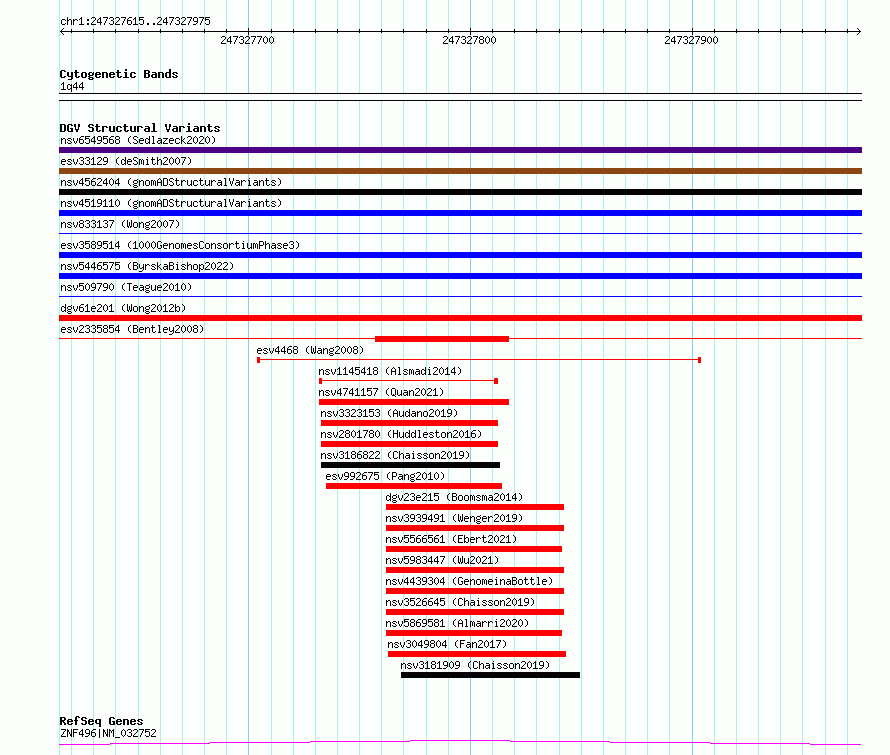Click dgv61e201 (Wong2012b) label
The height and width of the screenshot is (755, 890).
[123, 308]
